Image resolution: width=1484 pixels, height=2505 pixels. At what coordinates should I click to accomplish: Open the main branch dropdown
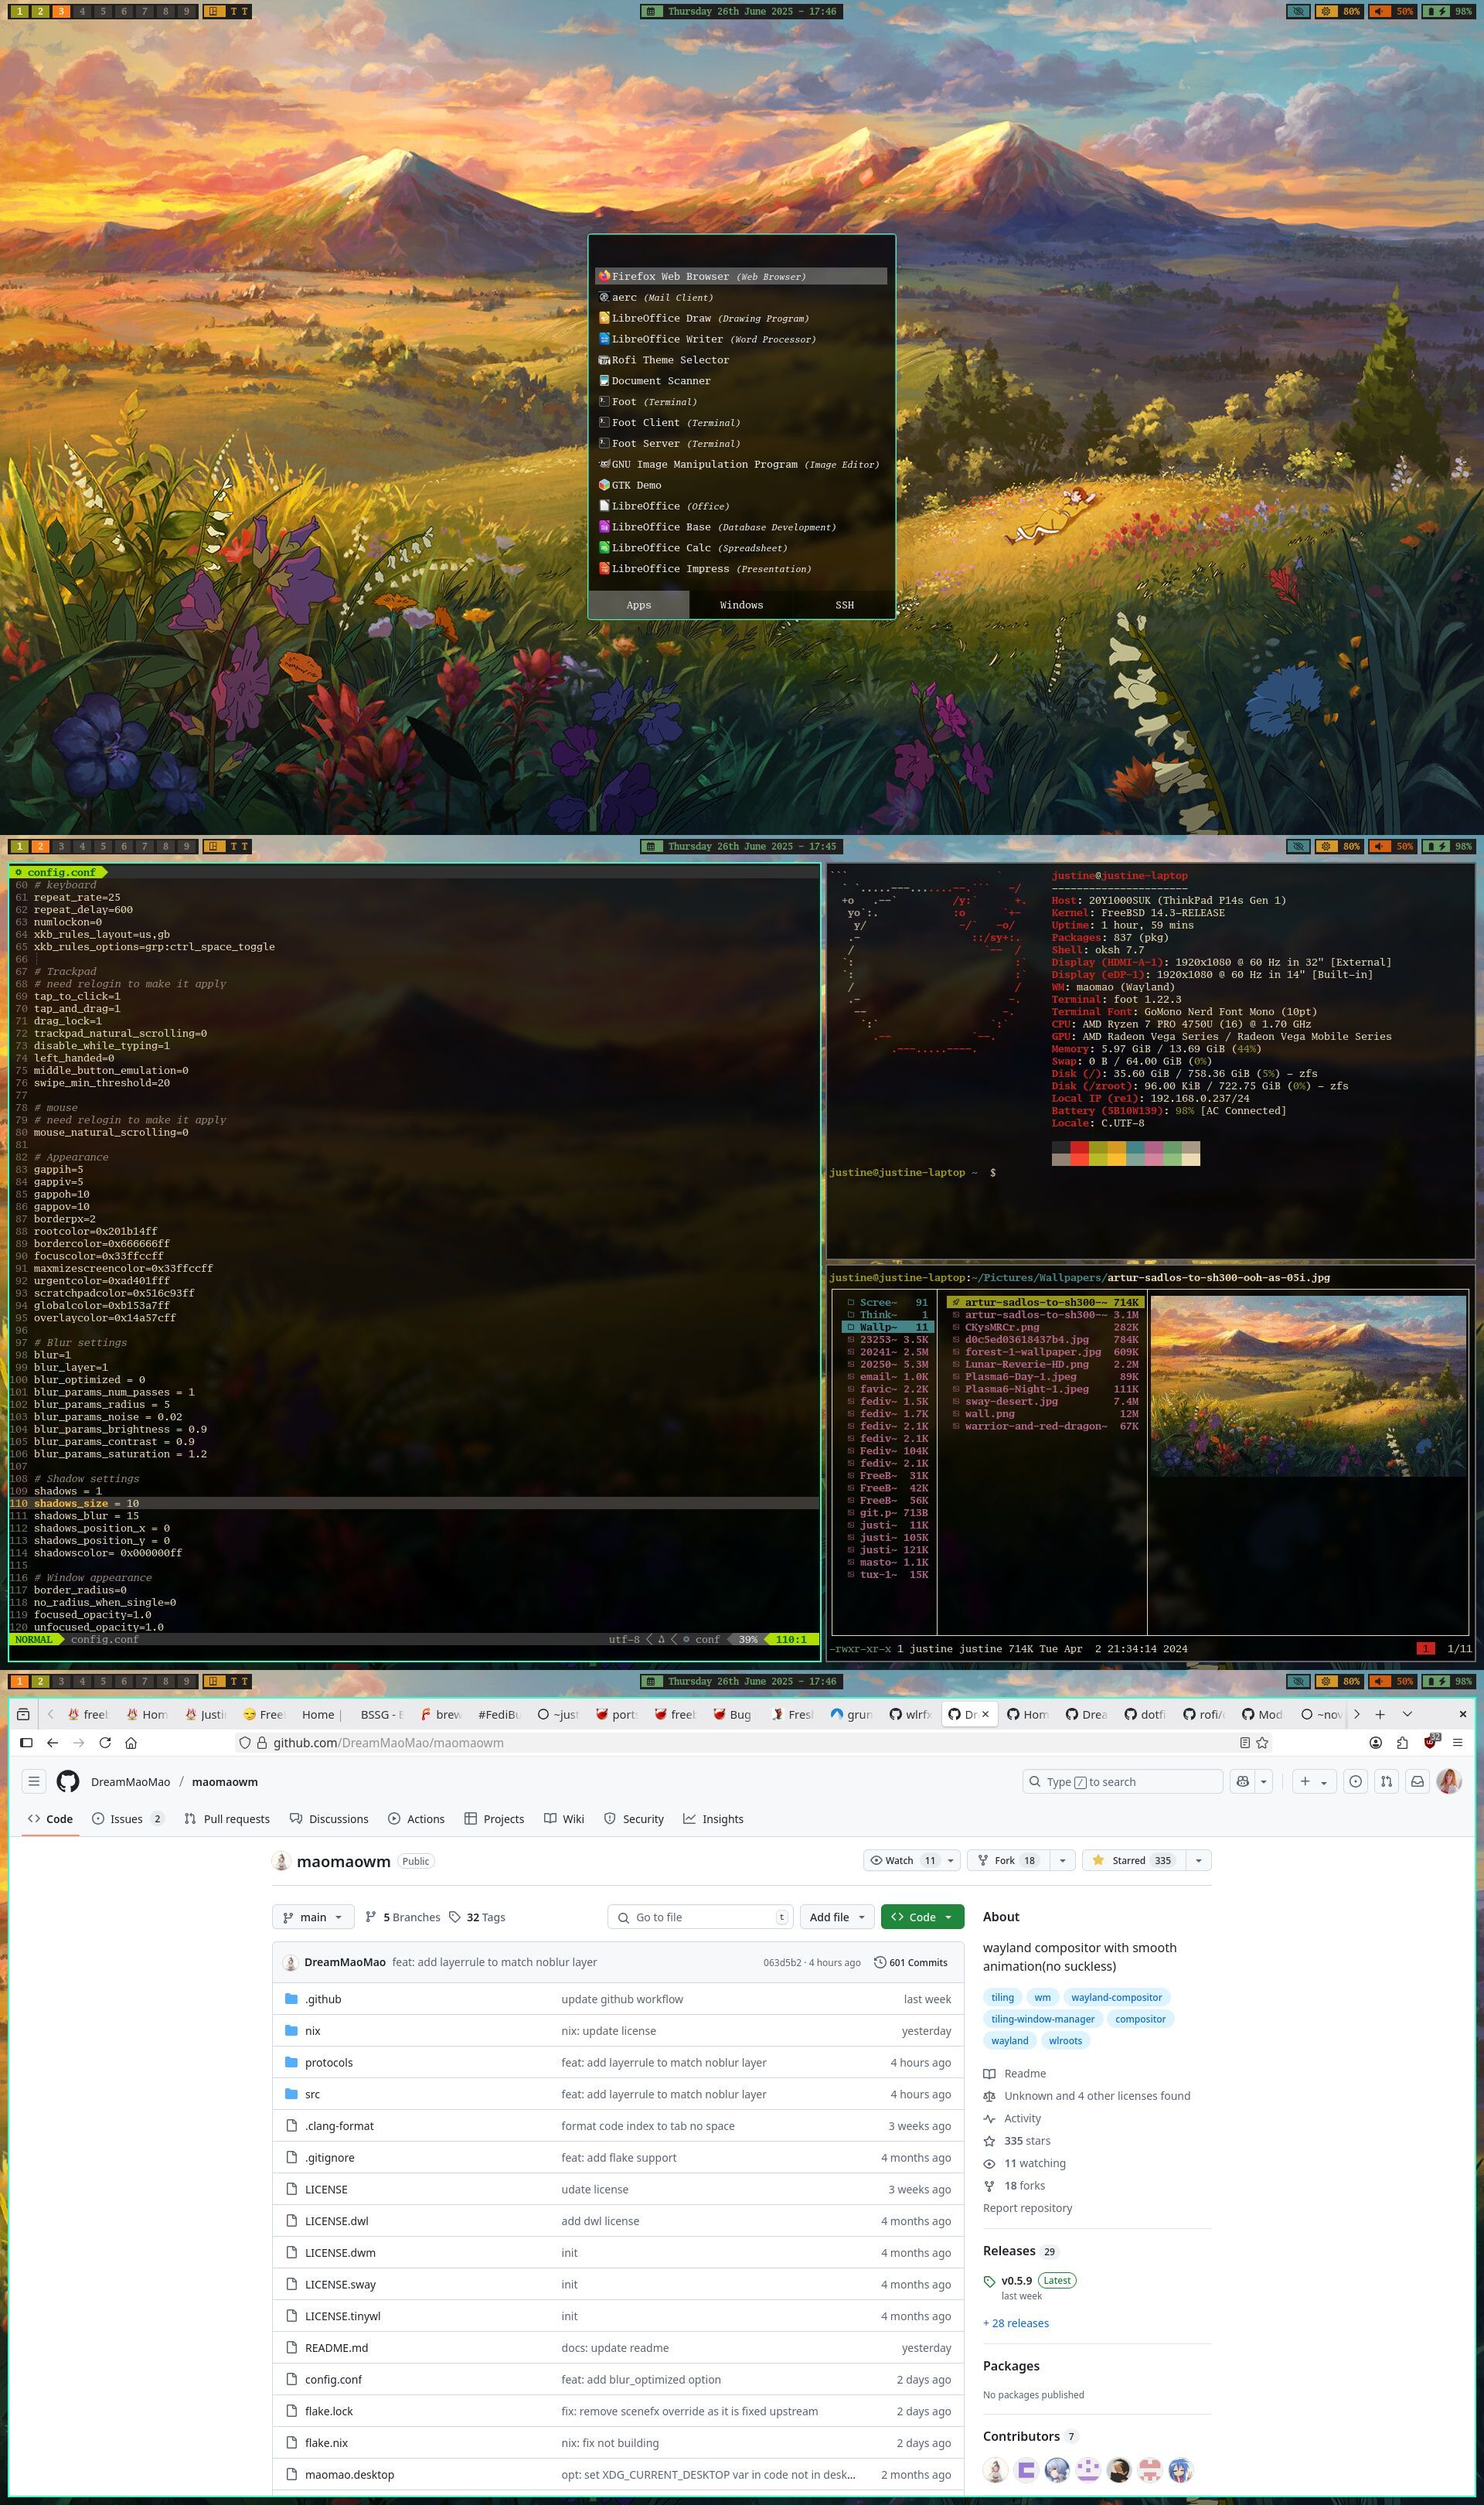pos(313,1917)
